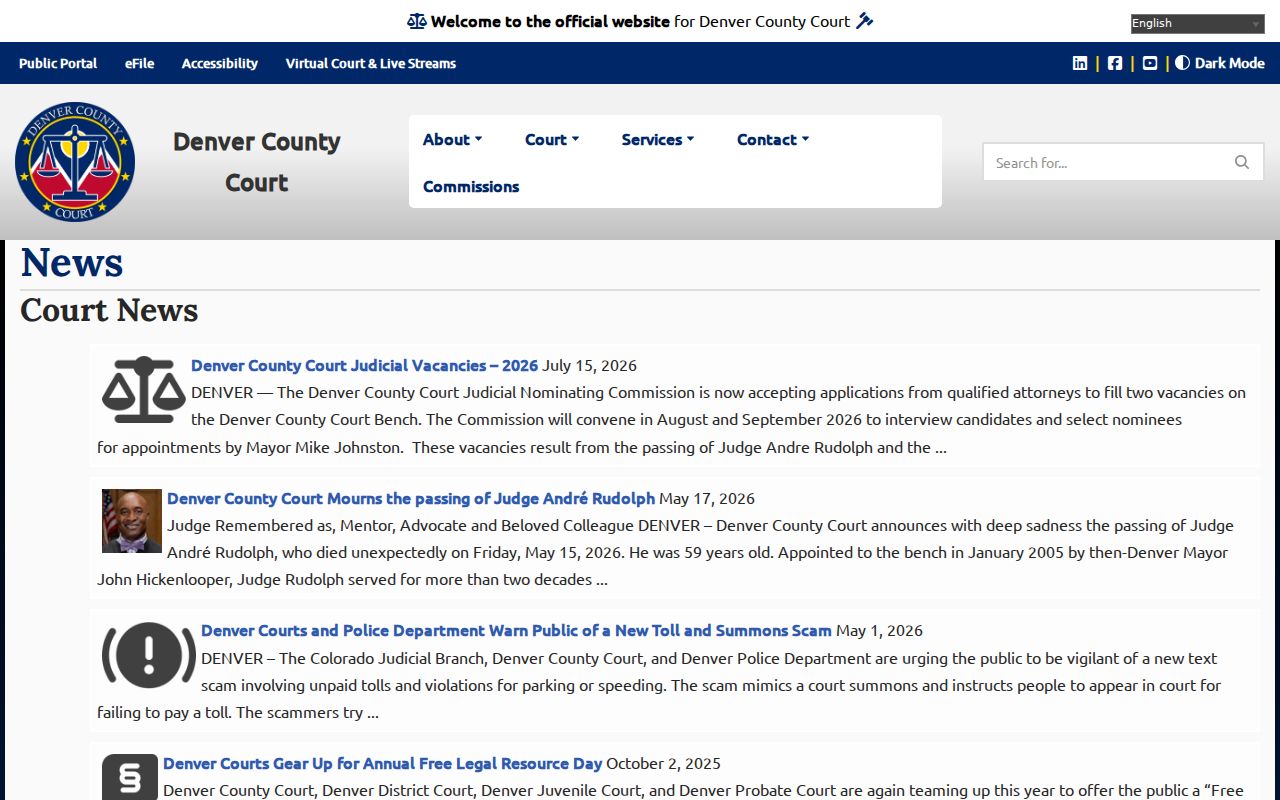Click the News page heading

point(72,262)
